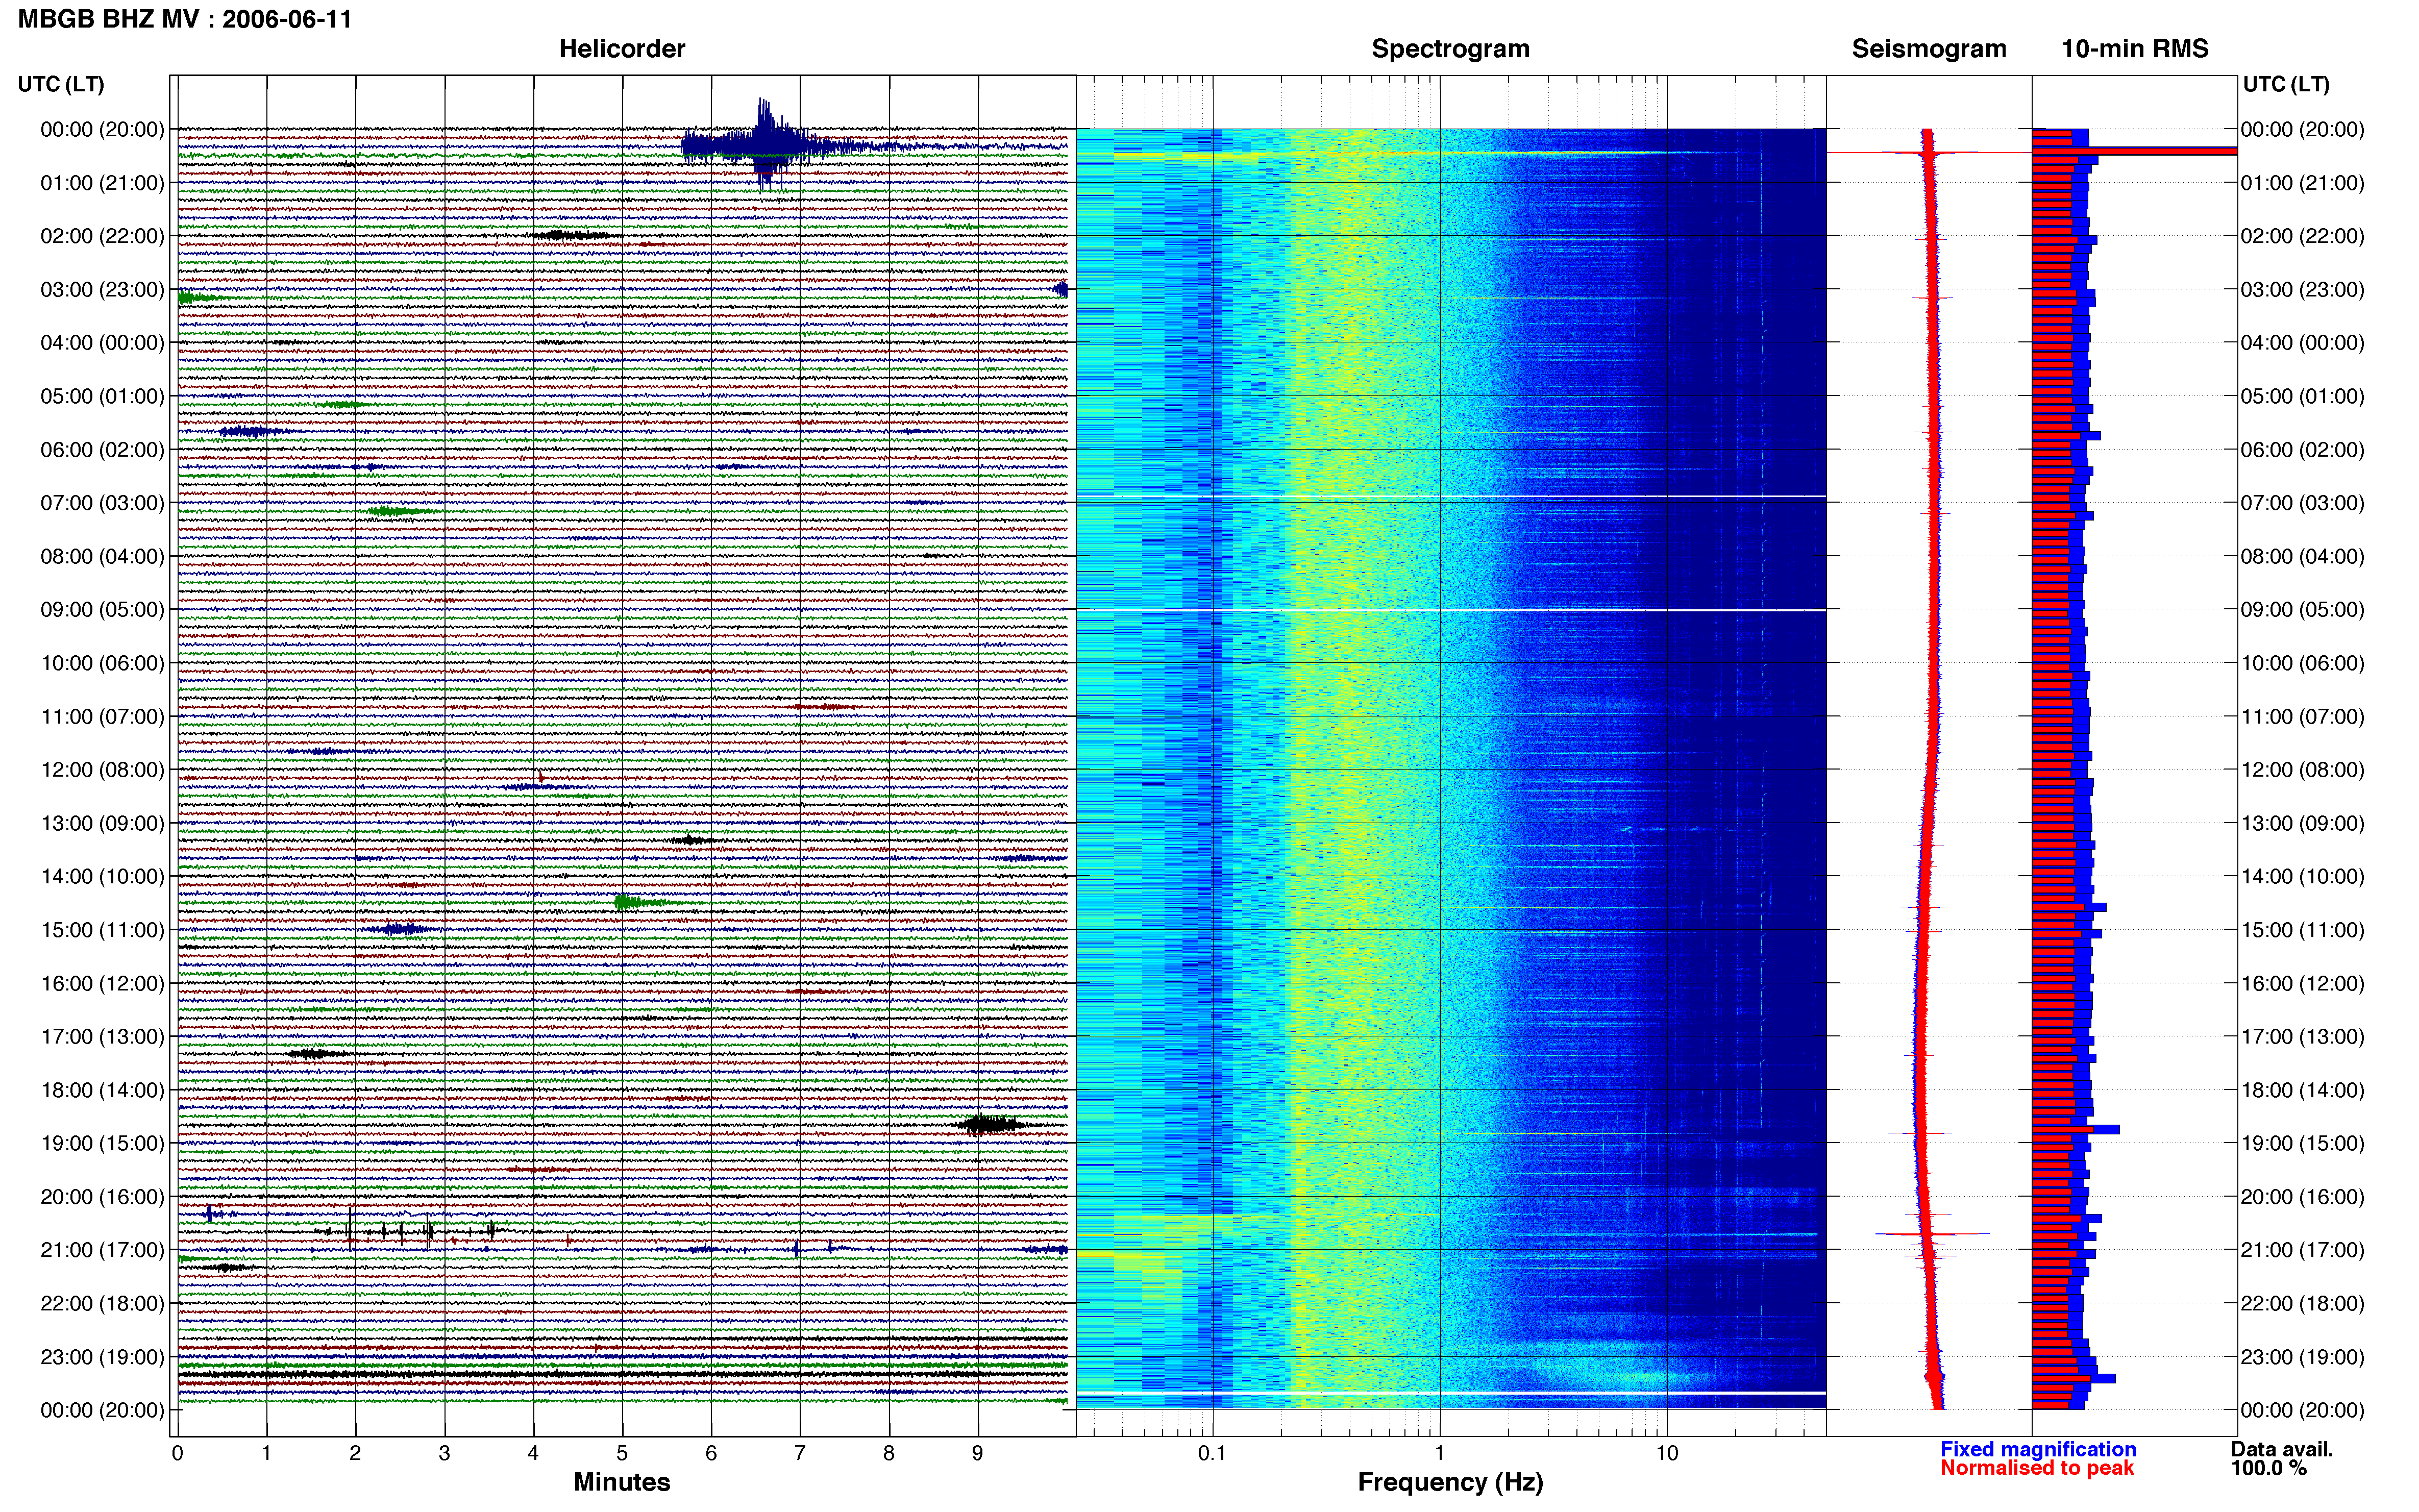Click left time label '15:00 (11:00)'

click(x=103, y=930)
